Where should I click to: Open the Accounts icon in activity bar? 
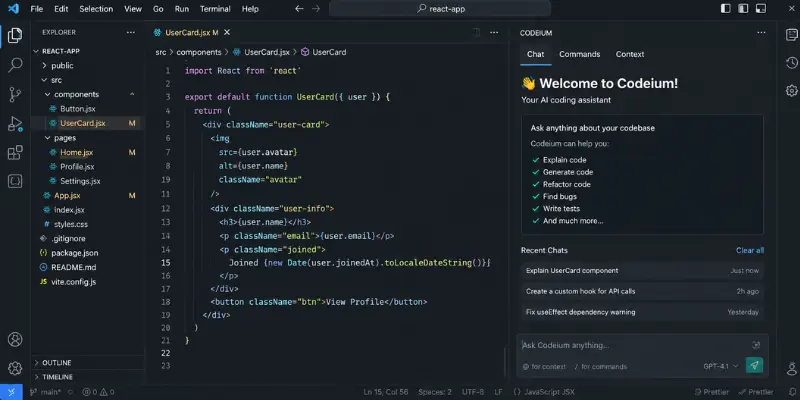[x=15, y=339]
